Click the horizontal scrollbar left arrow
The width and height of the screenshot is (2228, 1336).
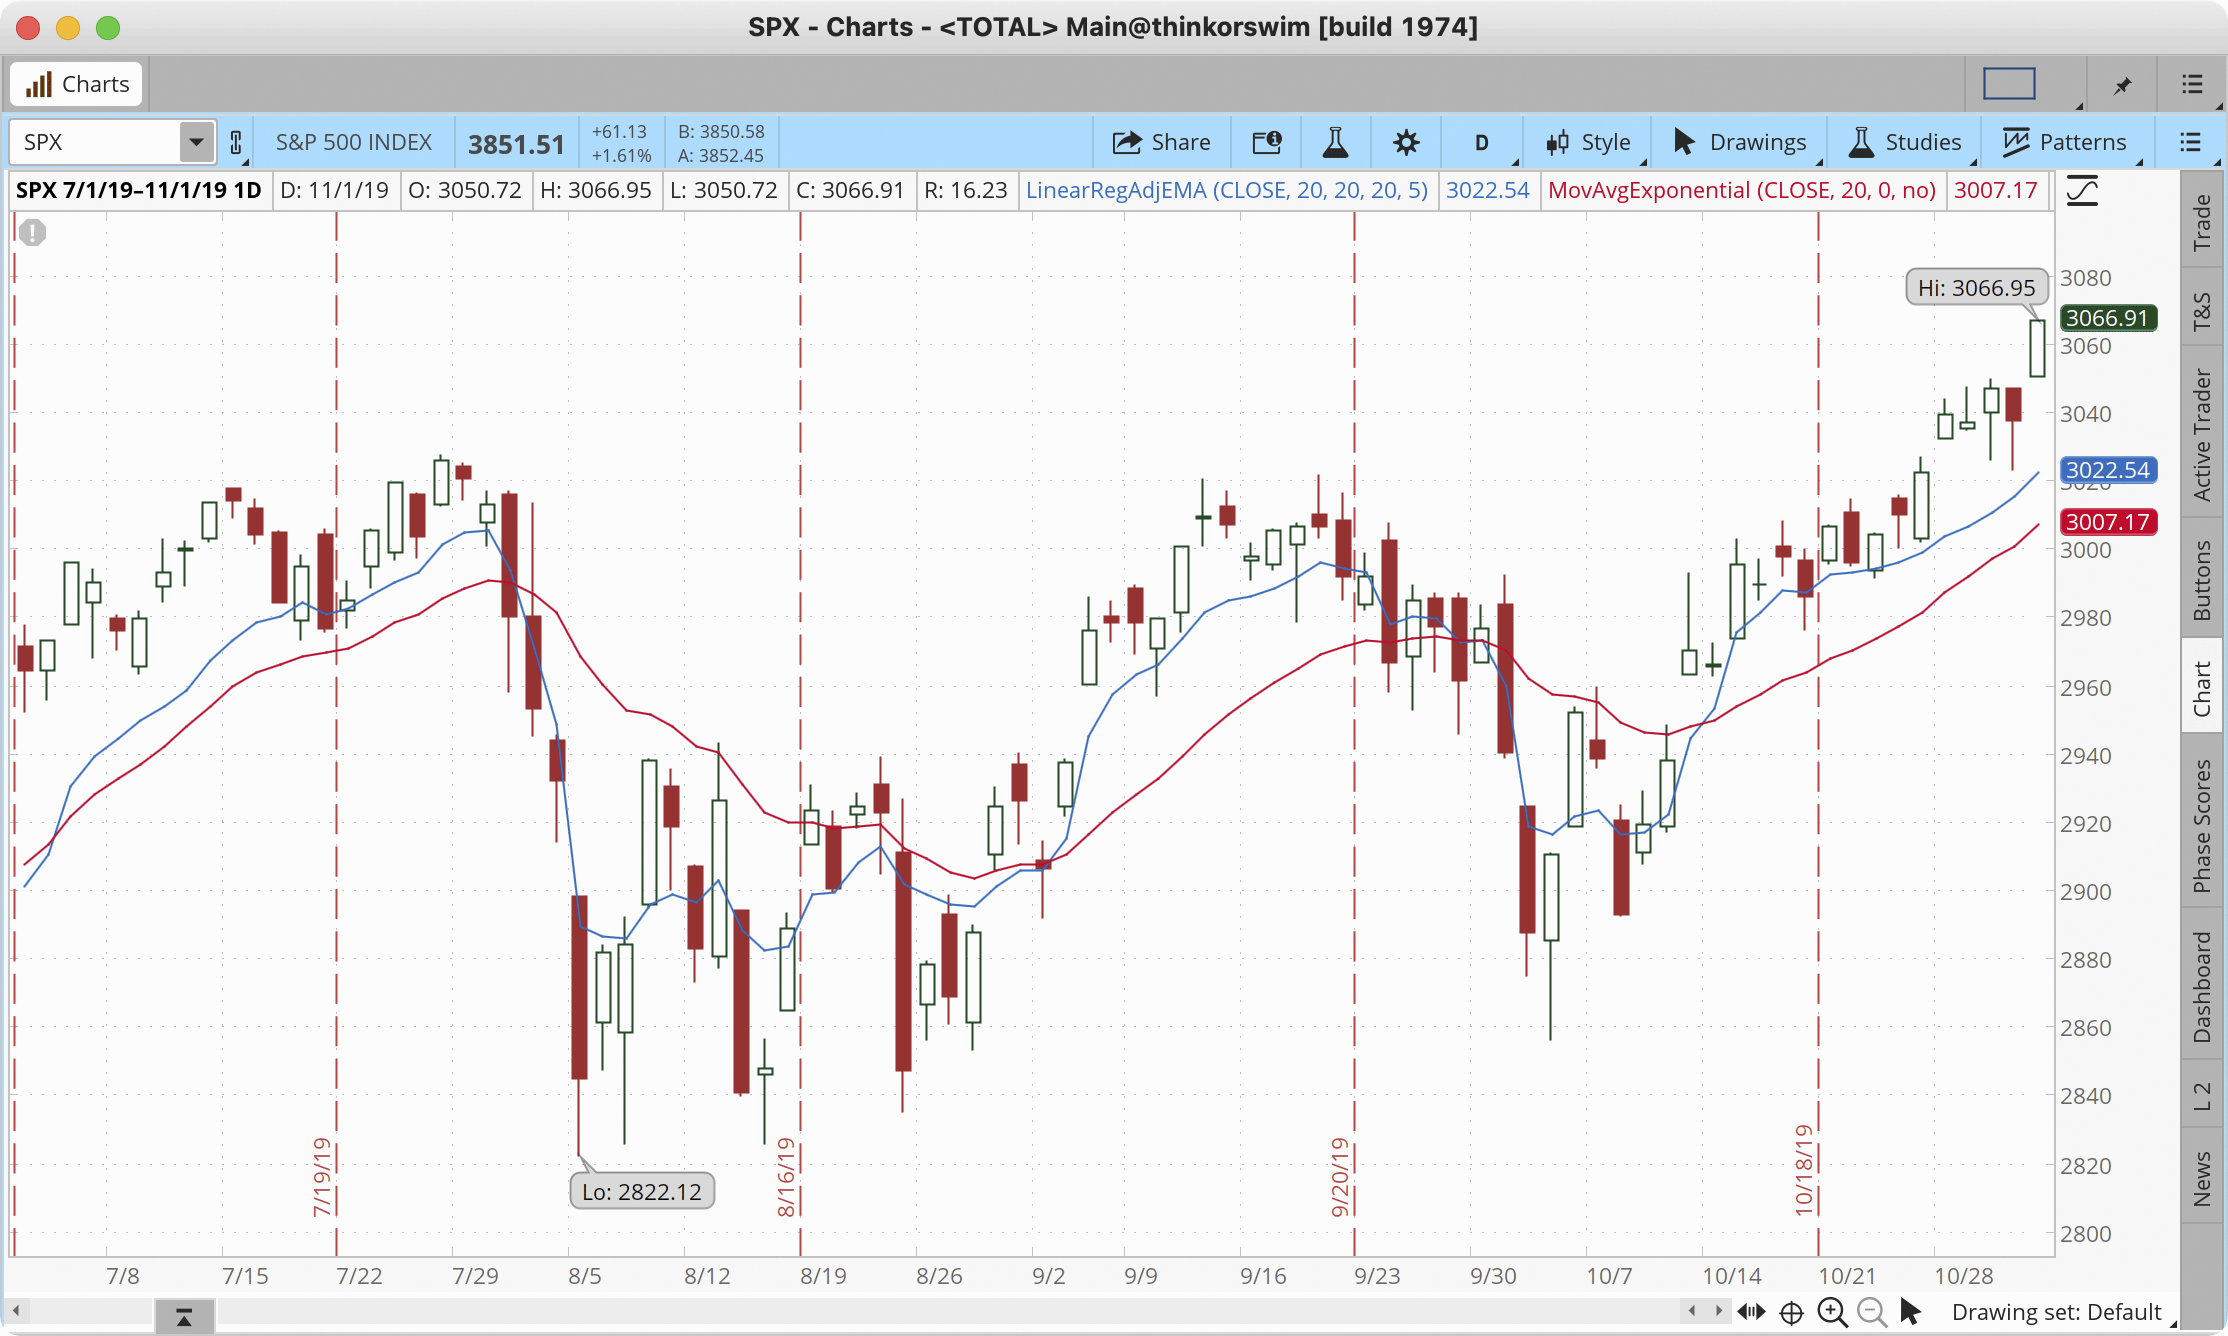click(16, 1311)
